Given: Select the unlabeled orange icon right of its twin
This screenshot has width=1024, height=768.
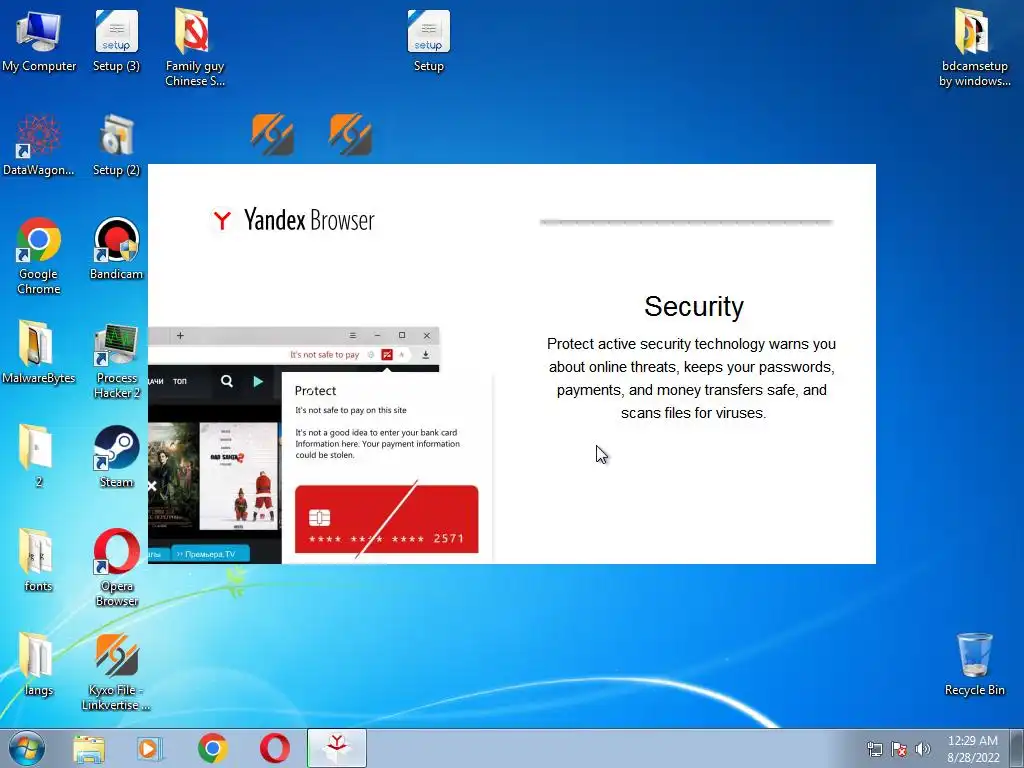Looking at the screenshot, I should 351,135.
